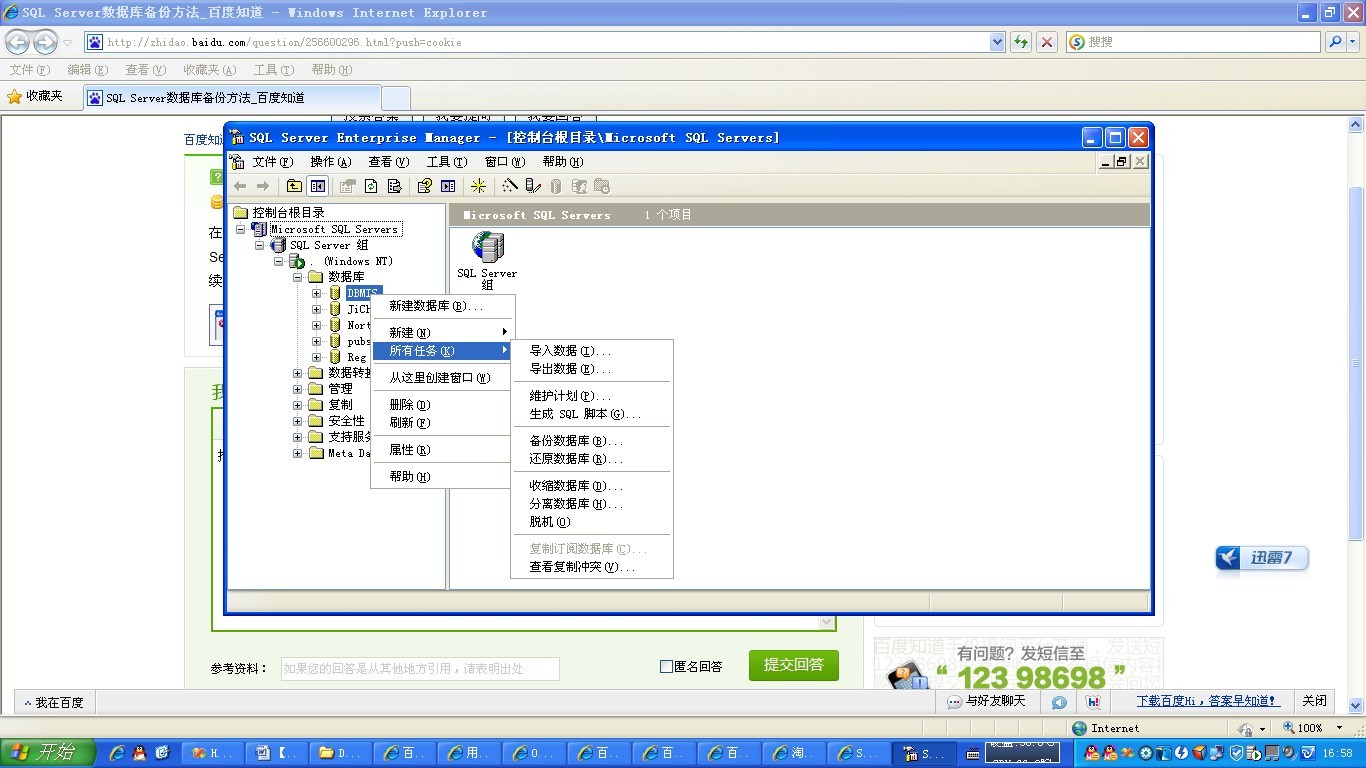The image size is (1366, 768).
Task: Collapse the 数据库 folder node
Action: point(298,277)
